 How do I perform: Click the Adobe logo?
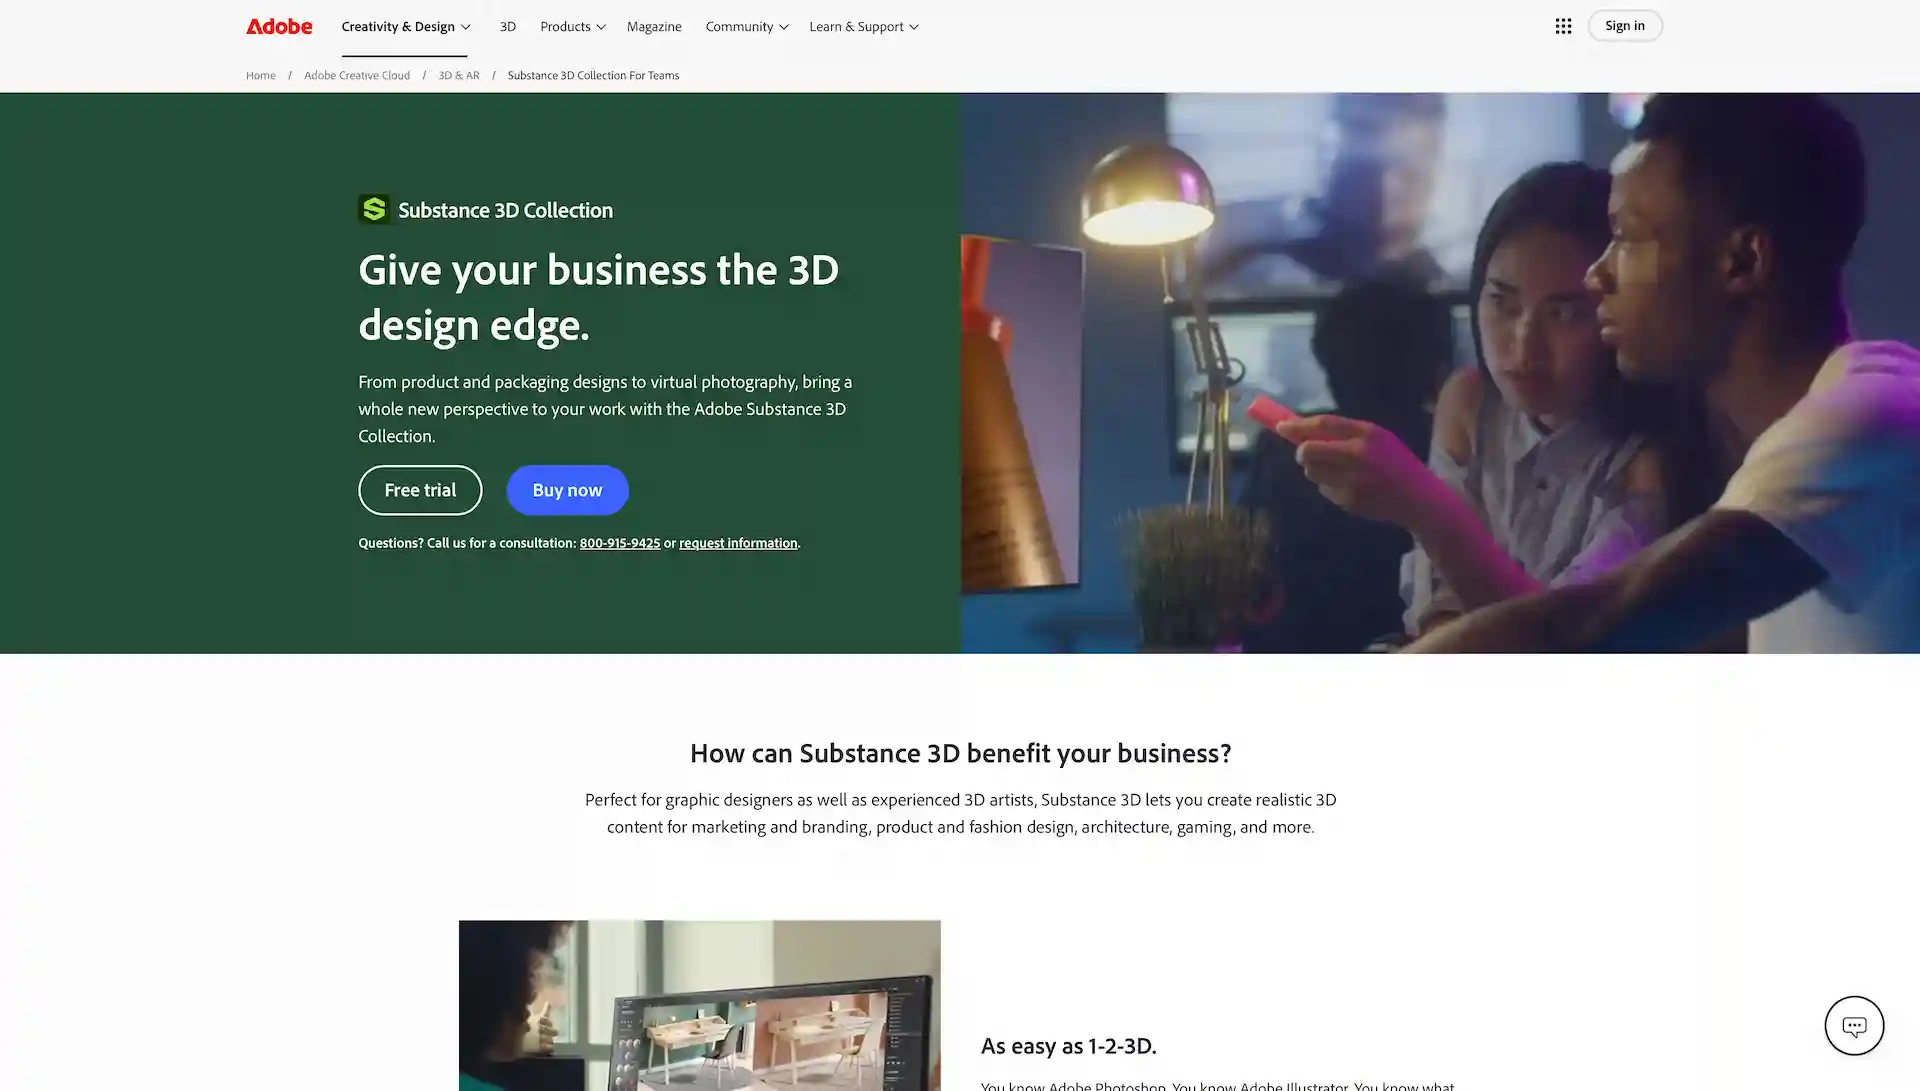279,26
